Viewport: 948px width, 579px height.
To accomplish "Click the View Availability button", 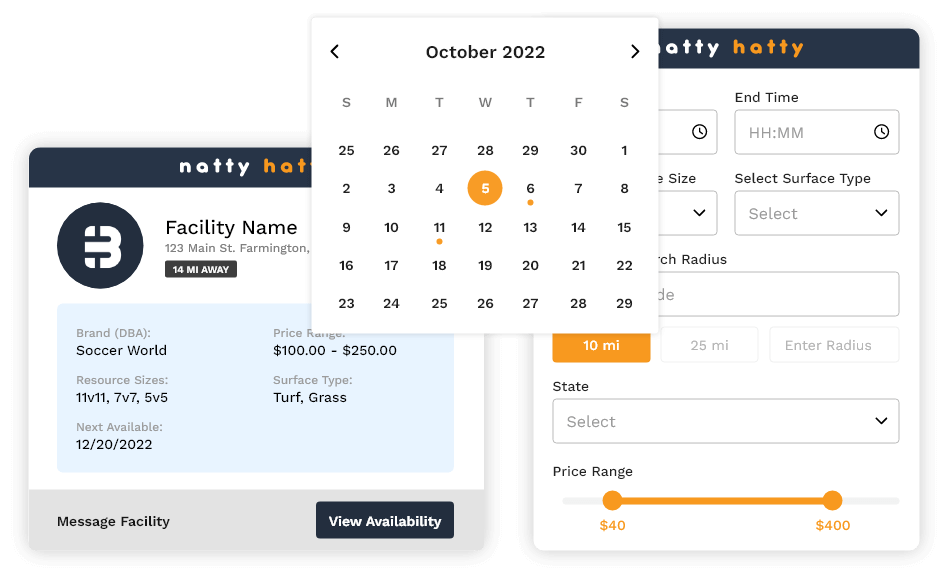I will (384, 521).
